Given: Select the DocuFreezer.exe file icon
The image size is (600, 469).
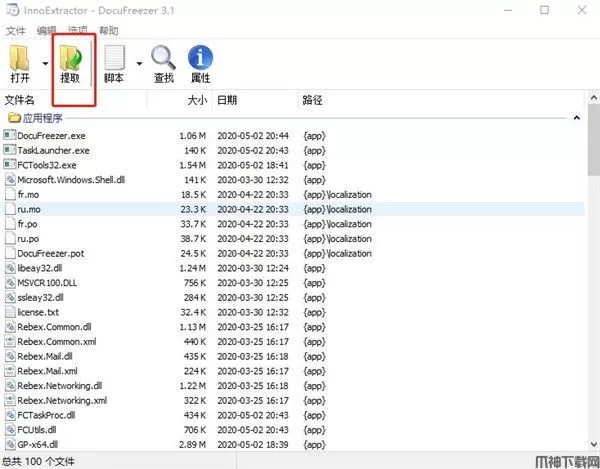Looking at the screenshot, I should point(10,135).
